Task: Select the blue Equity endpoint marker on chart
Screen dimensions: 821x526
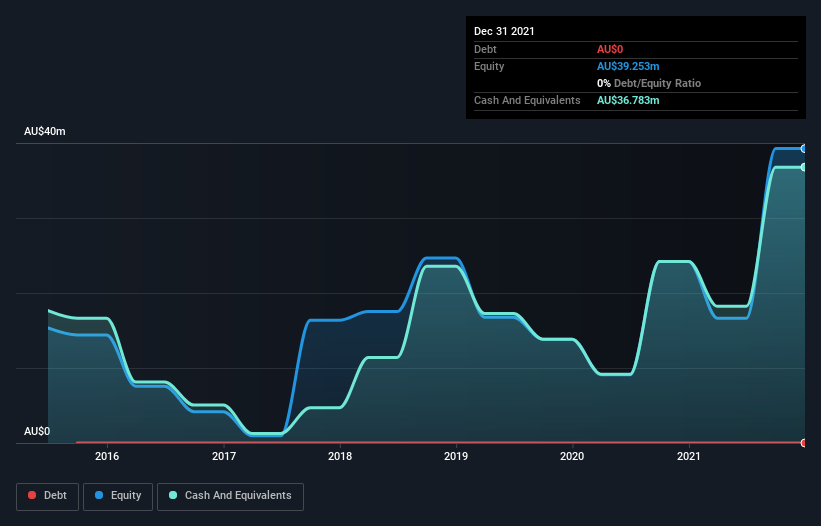Action: coord(804,149)
